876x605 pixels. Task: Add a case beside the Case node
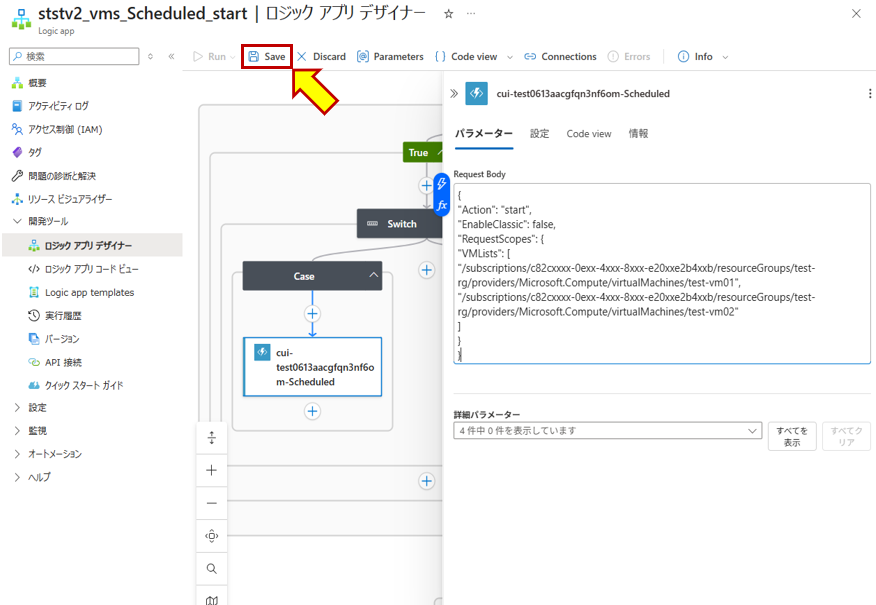[427, 270]
